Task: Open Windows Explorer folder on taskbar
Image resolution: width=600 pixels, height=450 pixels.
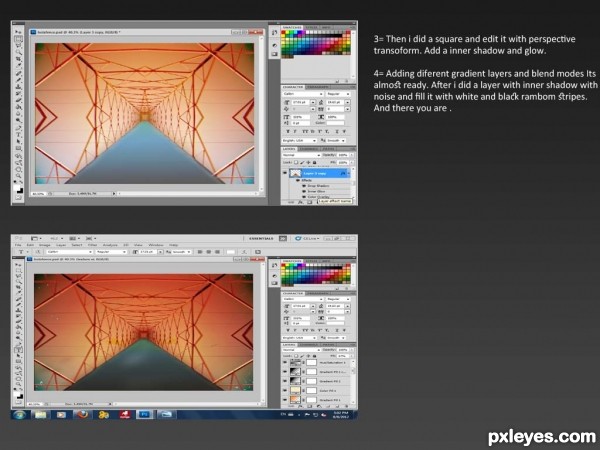Action: coord(41,414)
